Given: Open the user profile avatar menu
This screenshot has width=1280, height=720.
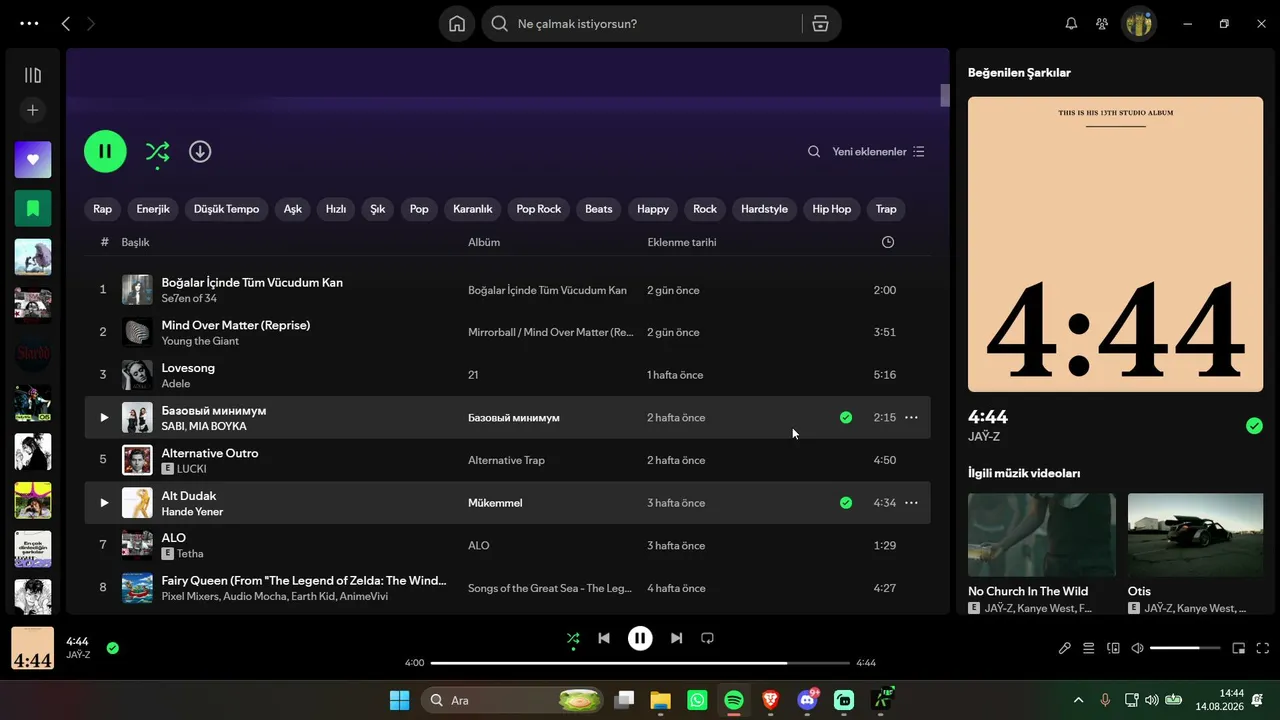Looking at the screenshot, I should tap(1139, 24).
